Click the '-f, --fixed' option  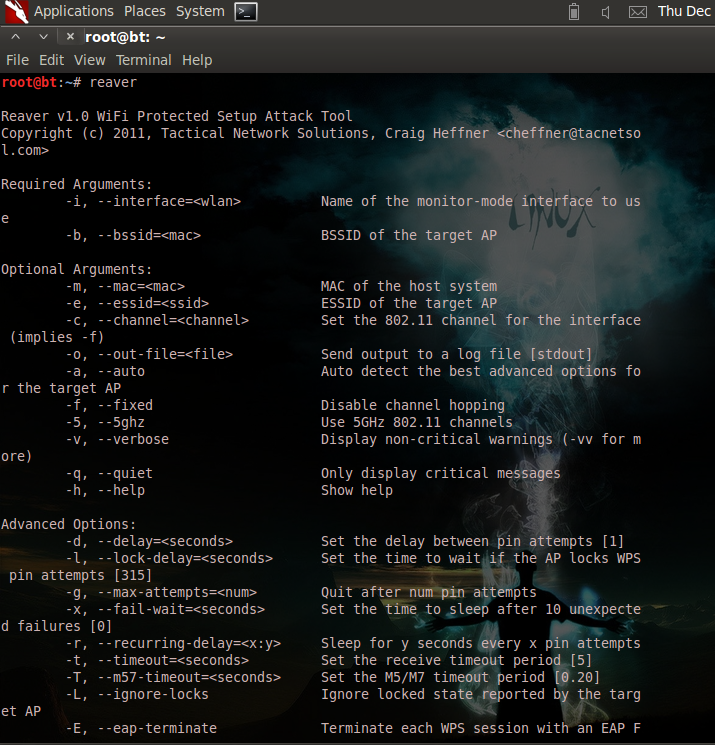tap(109, 405)
